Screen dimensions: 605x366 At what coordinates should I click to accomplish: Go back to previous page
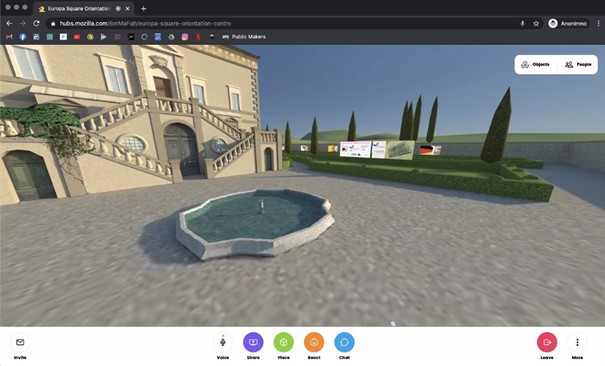pyautogui.click(x=9, y=24)
